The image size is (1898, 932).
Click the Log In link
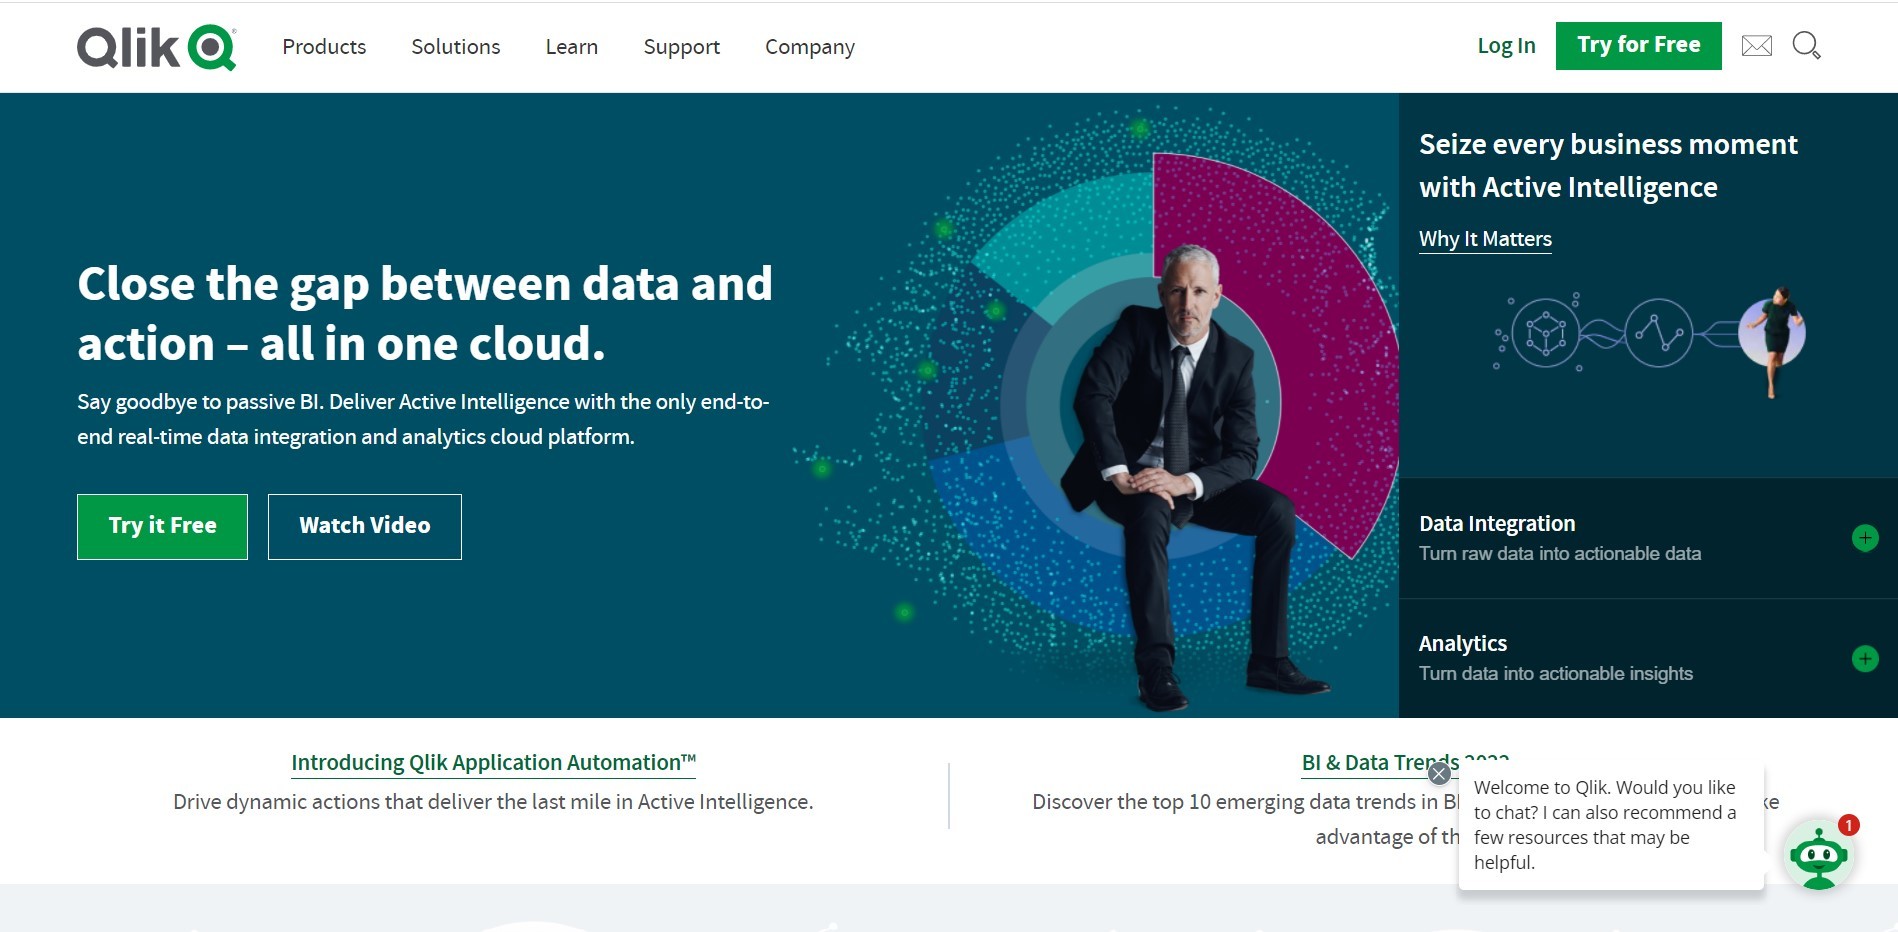point(1506,46)
